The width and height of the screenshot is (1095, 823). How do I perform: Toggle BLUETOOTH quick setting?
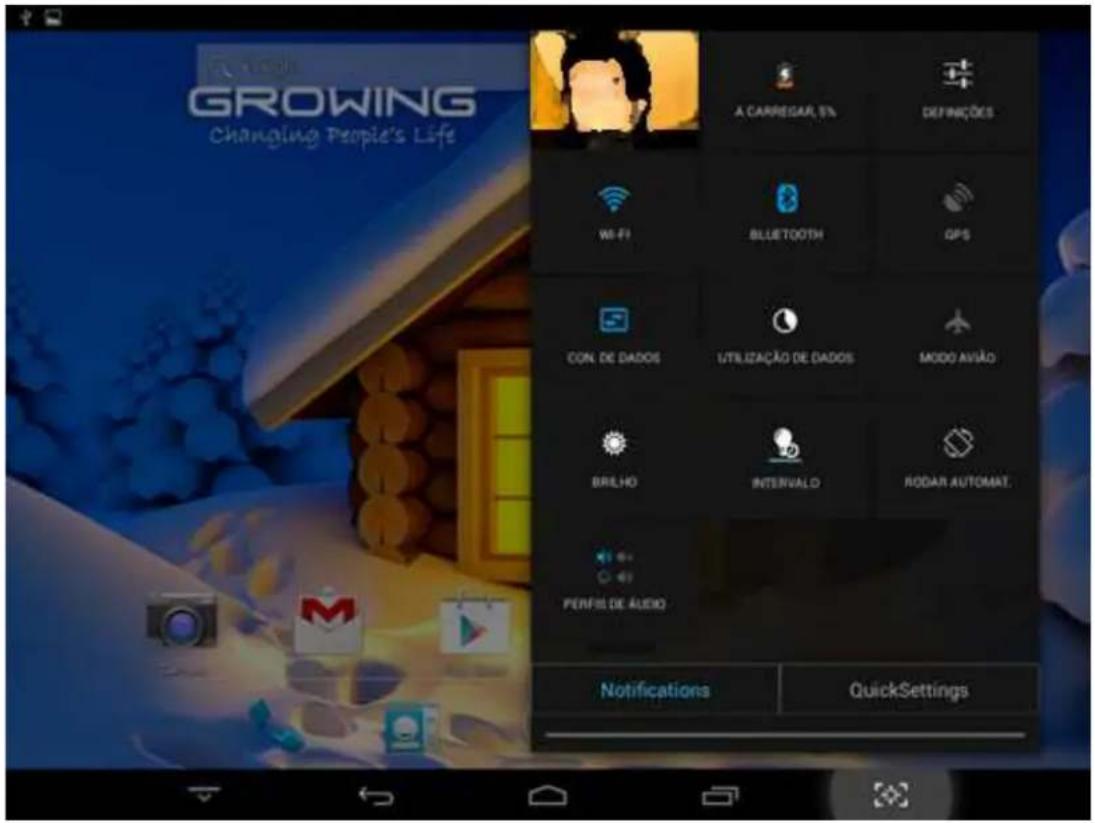786,212
